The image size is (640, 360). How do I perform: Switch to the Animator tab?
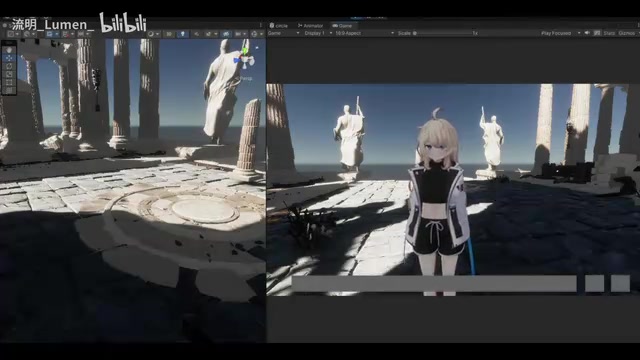coord(311,26)
